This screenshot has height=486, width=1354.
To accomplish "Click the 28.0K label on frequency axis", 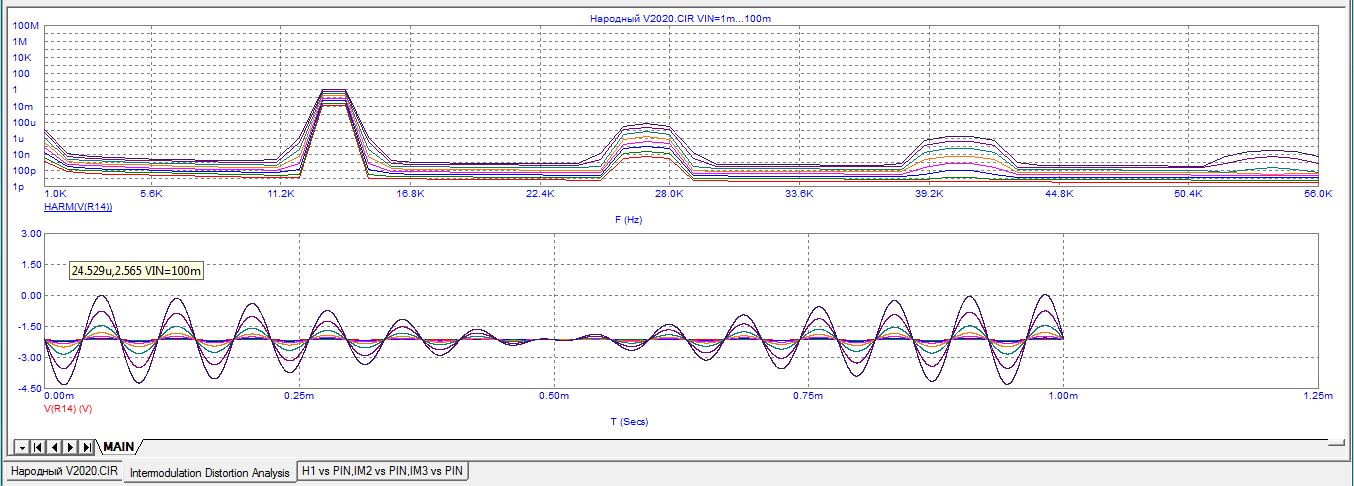I will [669, 194].
